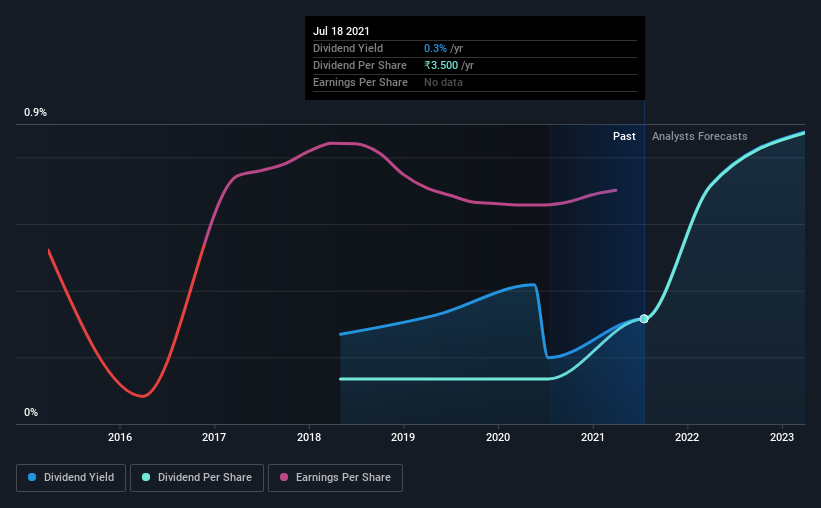Select the 2016 x-axis label
821x508 pixels.
click(x=120, y=437)
